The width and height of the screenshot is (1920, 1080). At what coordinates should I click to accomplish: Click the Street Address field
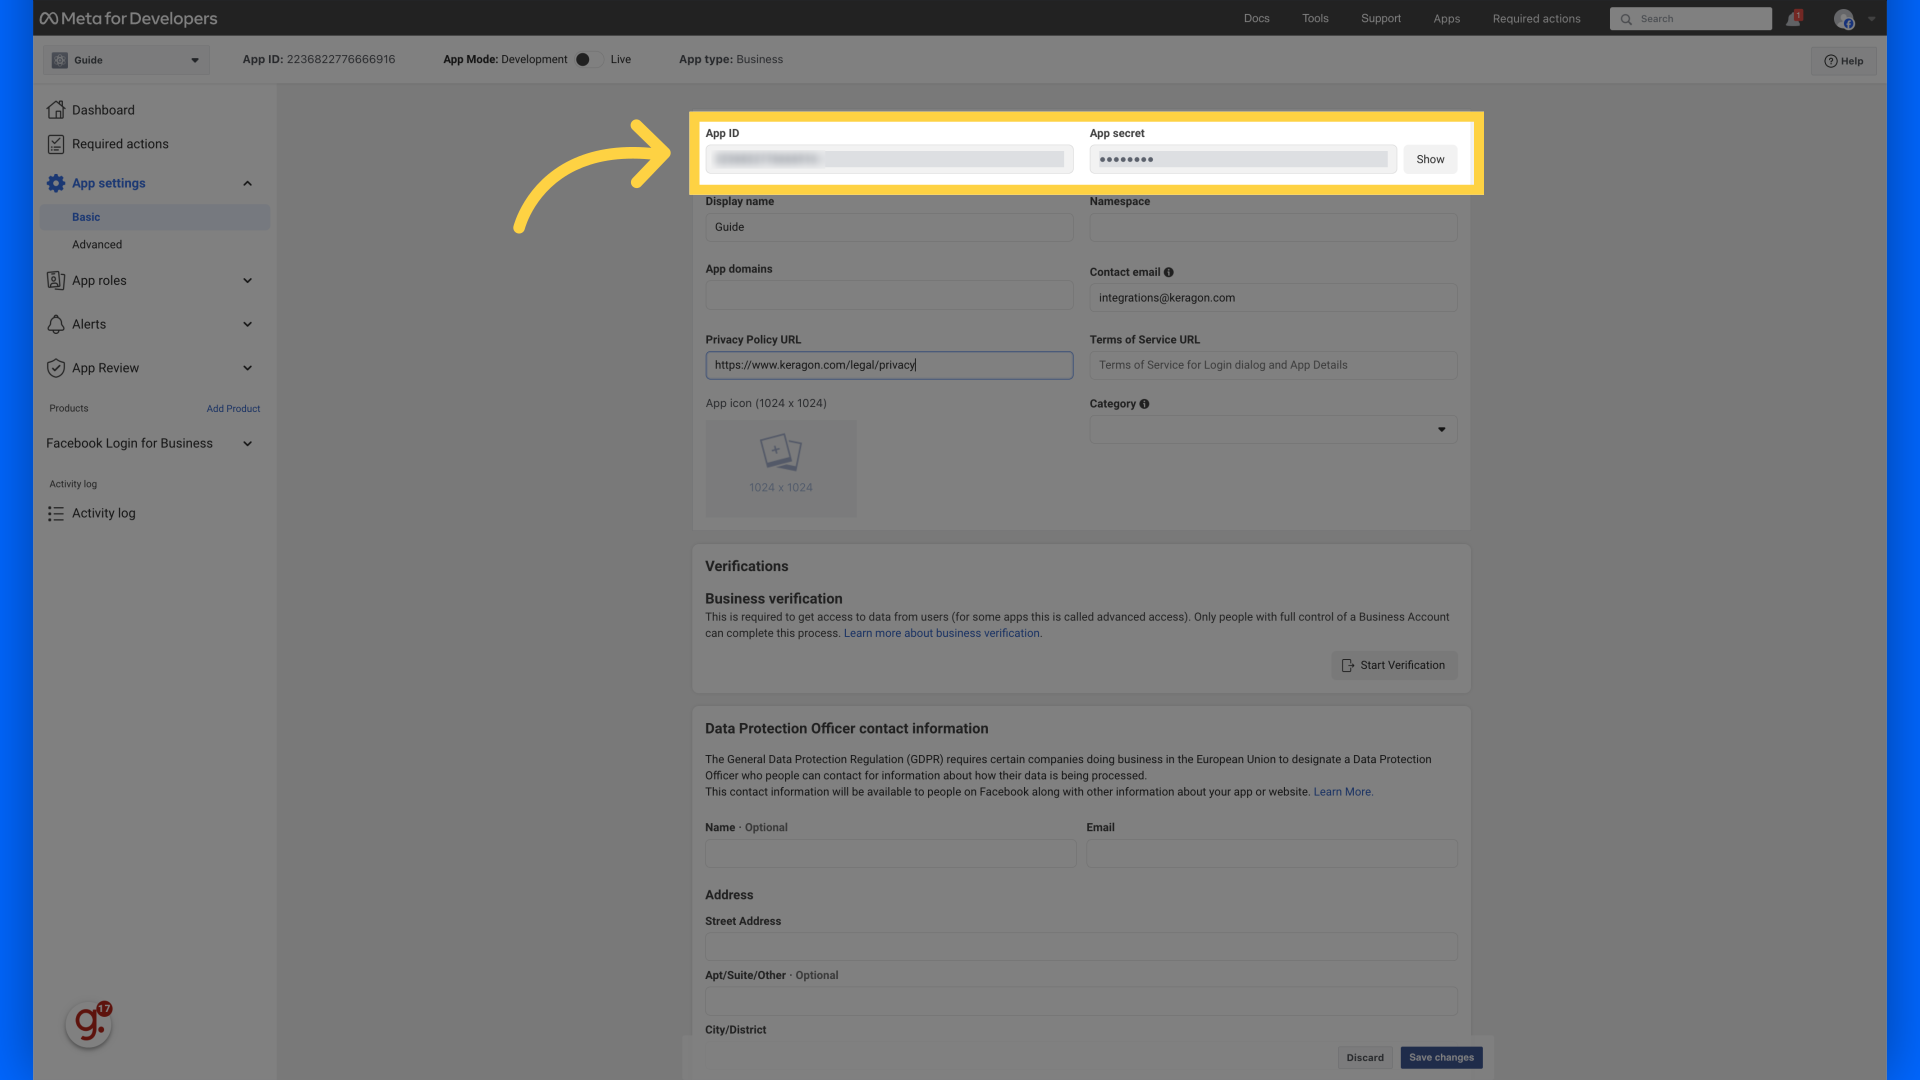coord(1081,947)
